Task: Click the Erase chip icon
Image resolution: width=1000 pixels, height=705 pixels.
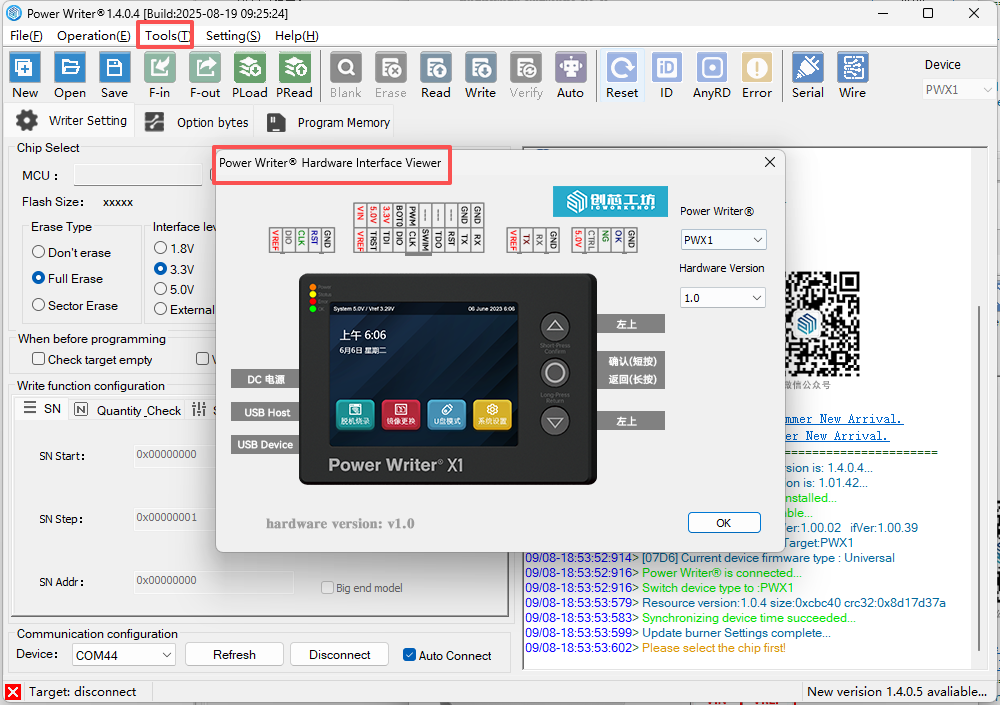Action: tap(391, 68)
